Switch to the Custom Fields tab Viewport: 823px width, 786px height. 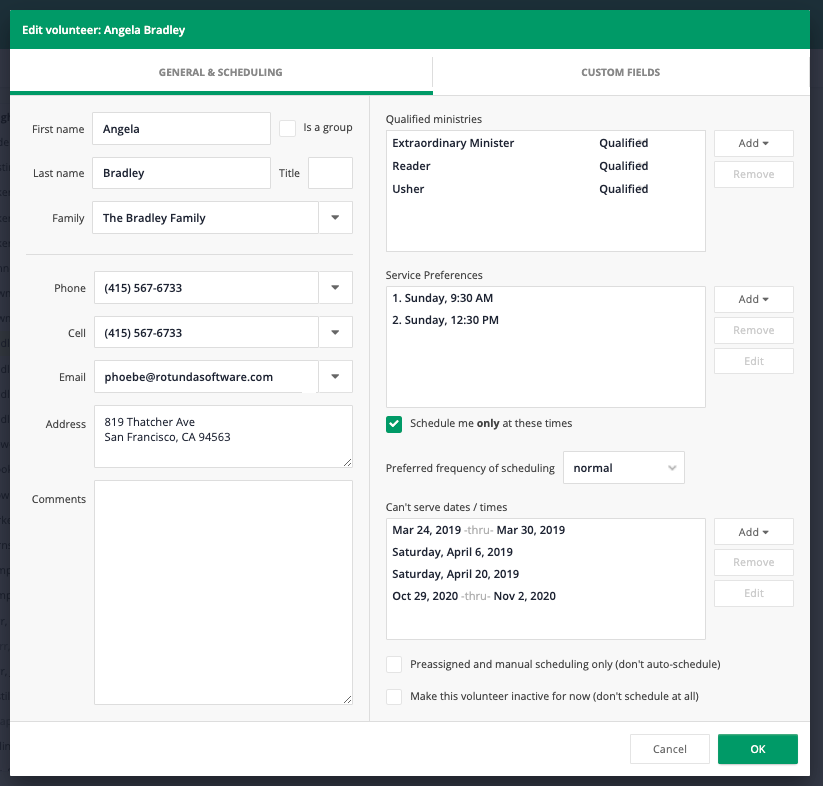click(620, 73)
